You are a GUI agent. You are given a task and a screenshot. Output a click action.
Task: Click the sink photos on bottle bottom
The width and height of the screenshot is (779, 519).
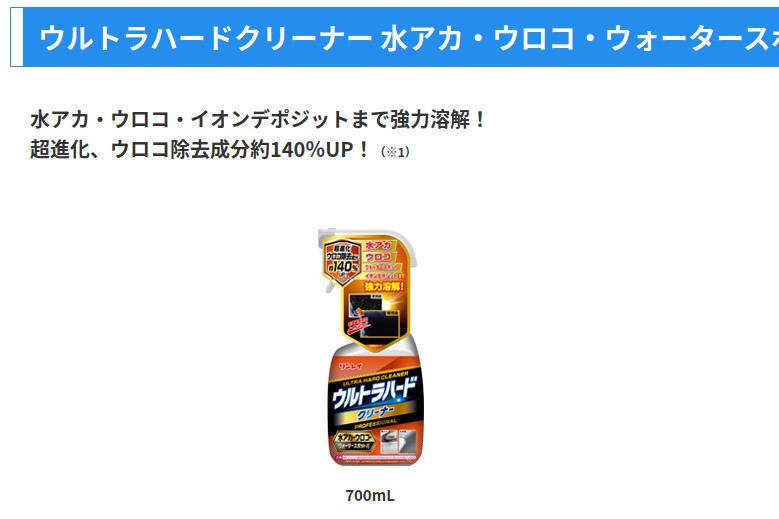(398, 441)
